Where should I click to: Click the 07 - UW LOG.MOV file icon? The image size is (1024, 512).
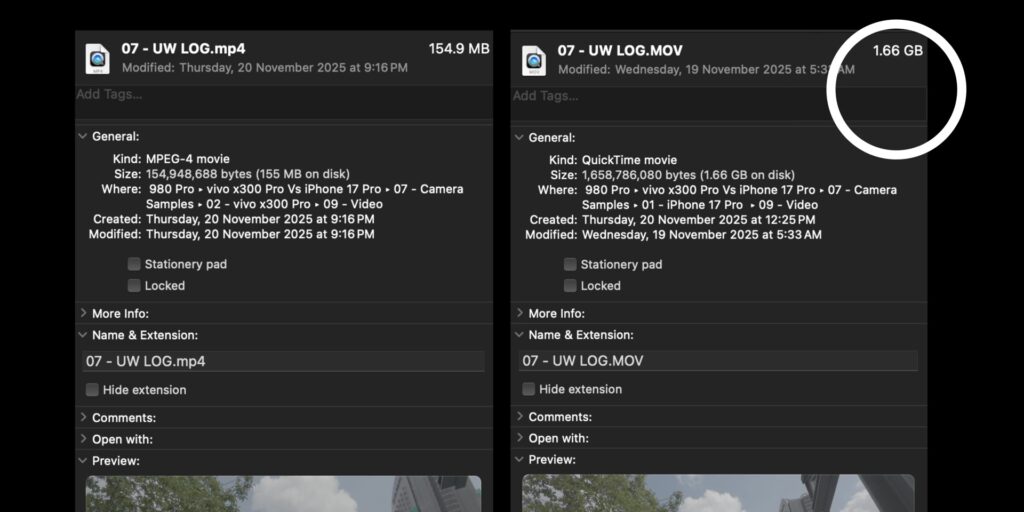534,60
